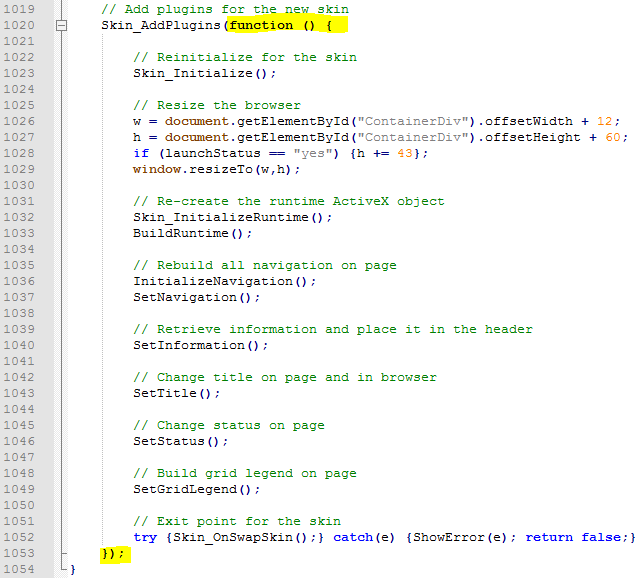Click the comment "// Resize the browser"
Screen dimensions: 642x578
(x=217, y=105)
